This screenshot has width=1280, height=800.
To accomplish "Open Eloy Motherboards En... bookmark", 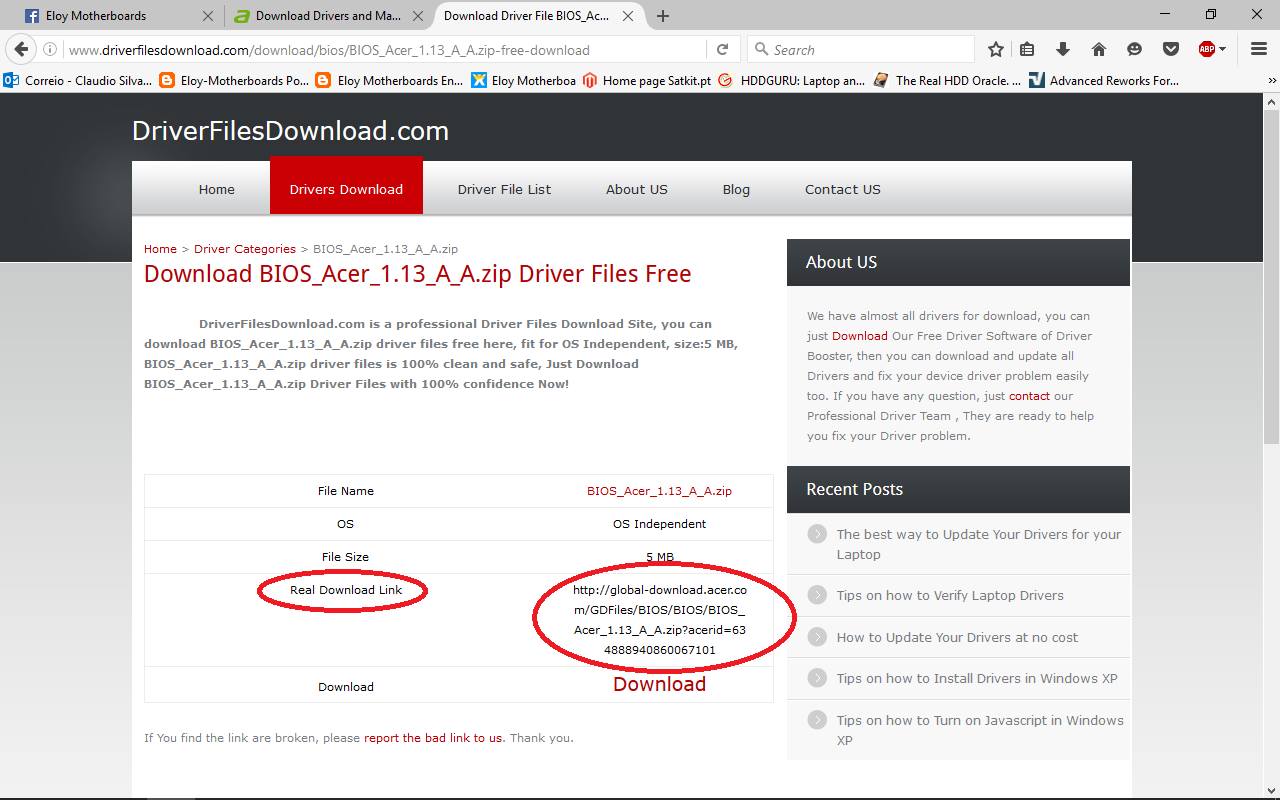I will click(389, 81).
